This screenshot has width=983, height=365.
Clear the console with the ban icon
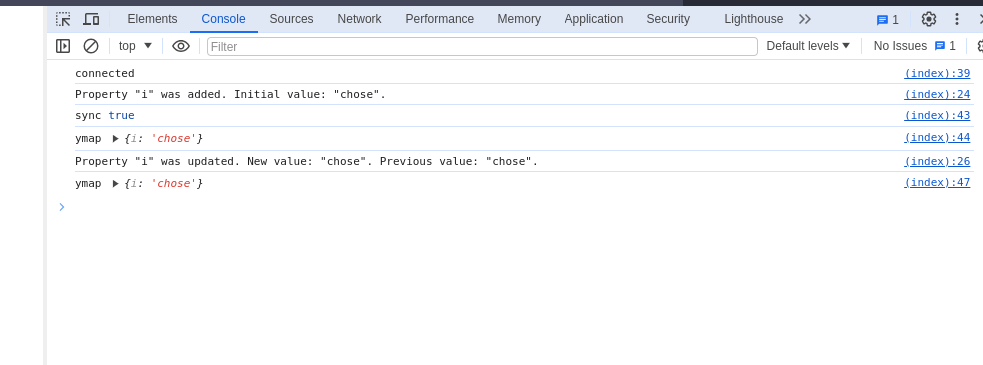coord(91,46)
